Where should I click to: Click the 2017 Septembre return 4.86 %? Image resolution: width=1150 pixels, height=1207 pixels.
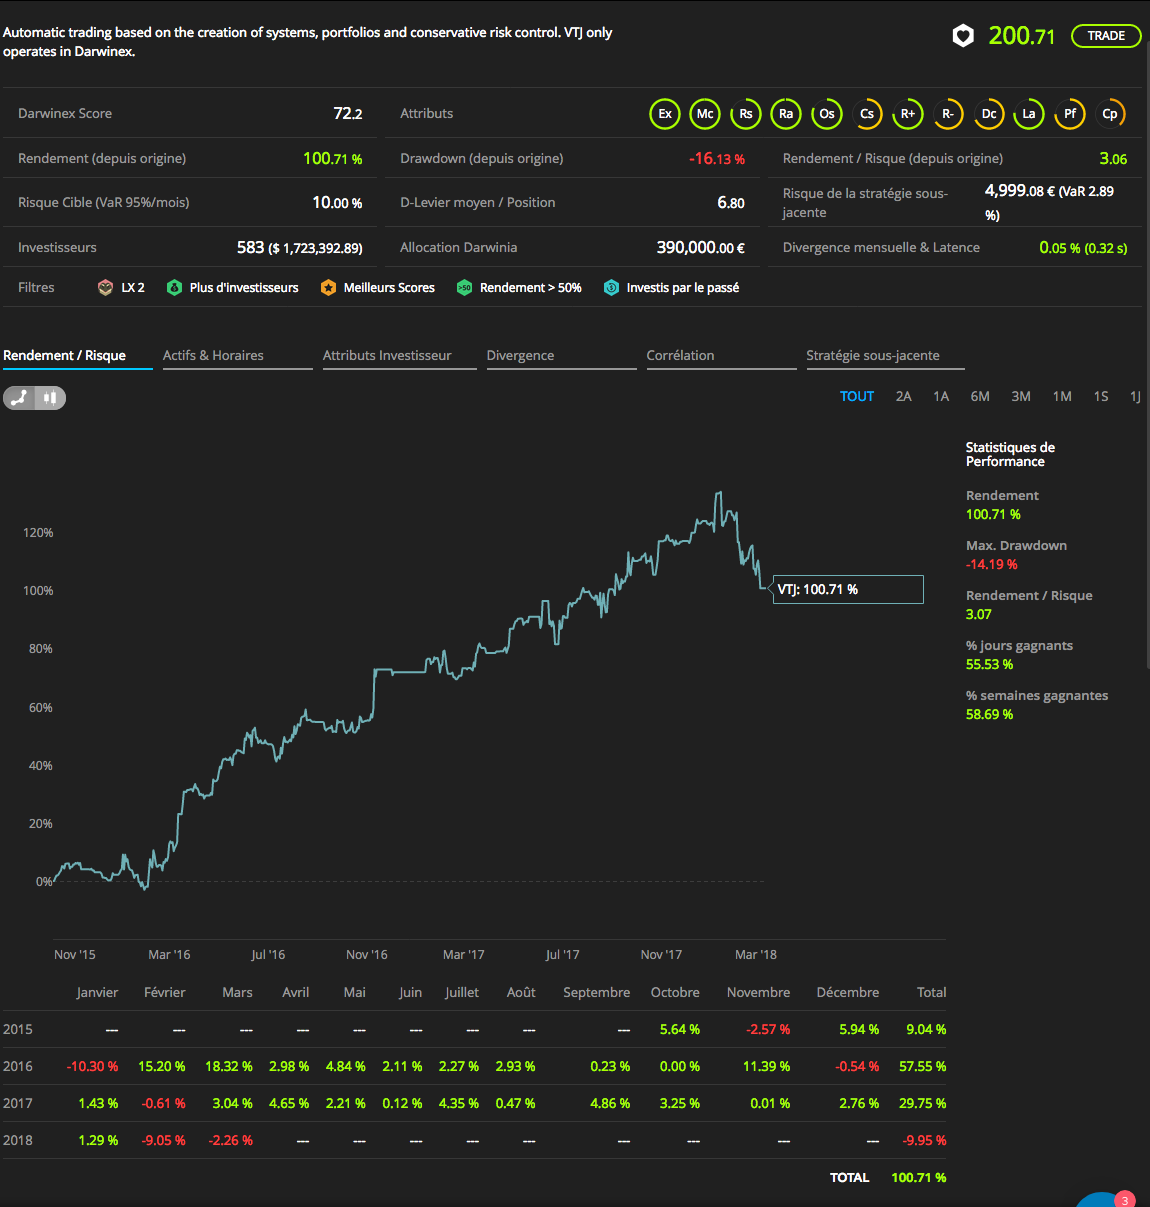[610, 1104]
